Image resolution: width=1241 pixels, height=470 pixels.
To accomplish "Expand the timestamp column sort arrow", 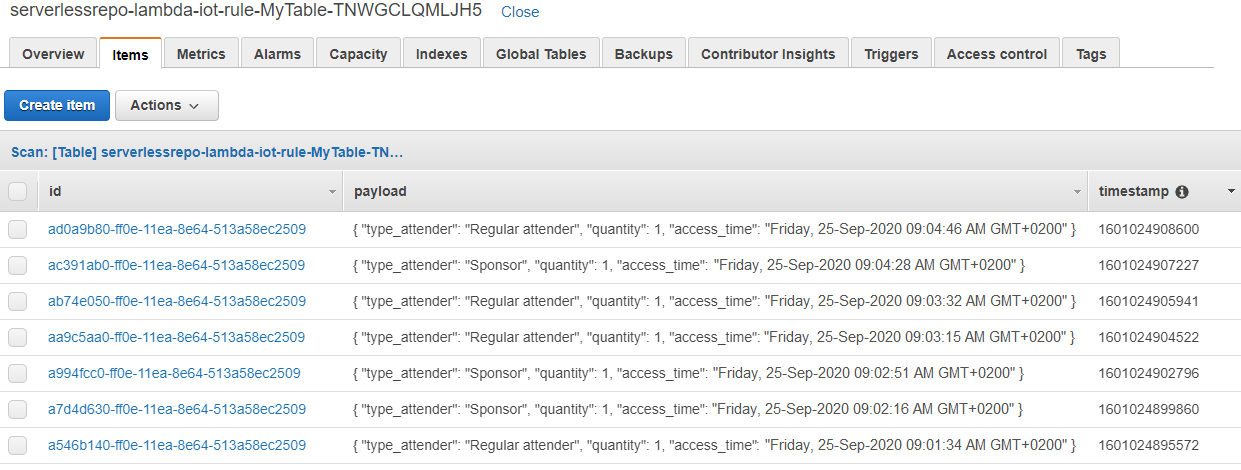I will click(x=1231, y=191).
